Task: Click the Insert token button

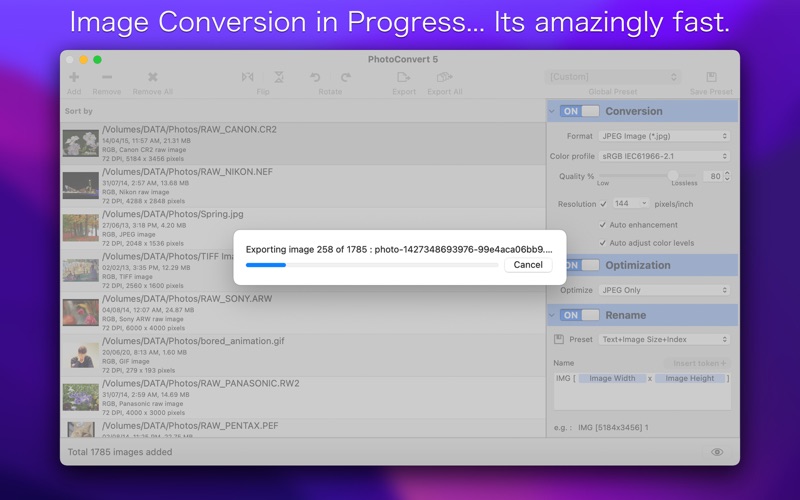Action: point(697,363)
